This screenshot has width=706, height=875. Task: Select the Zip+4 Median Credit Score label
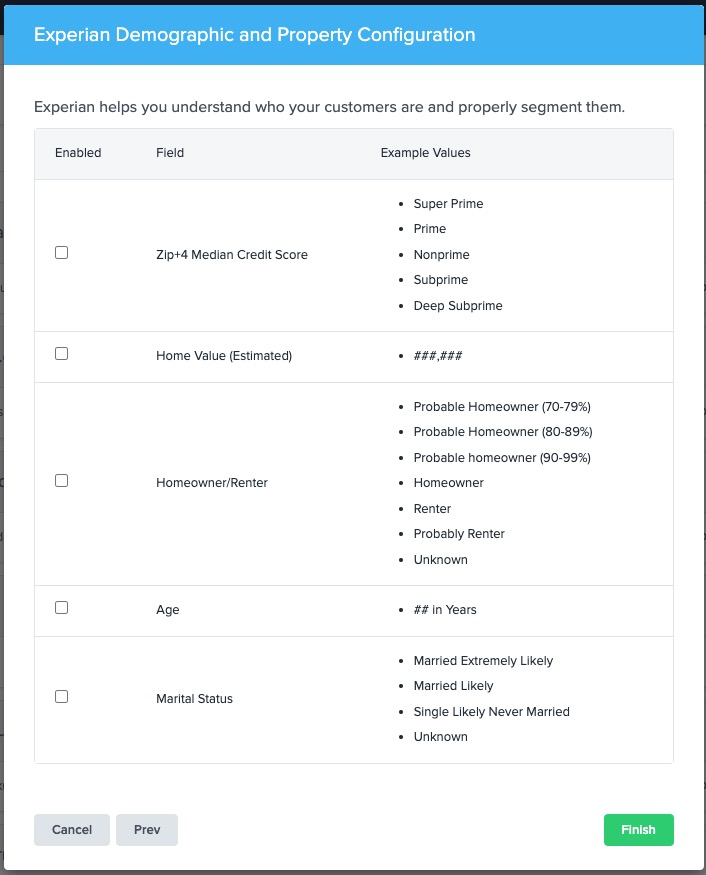point(232,255)
